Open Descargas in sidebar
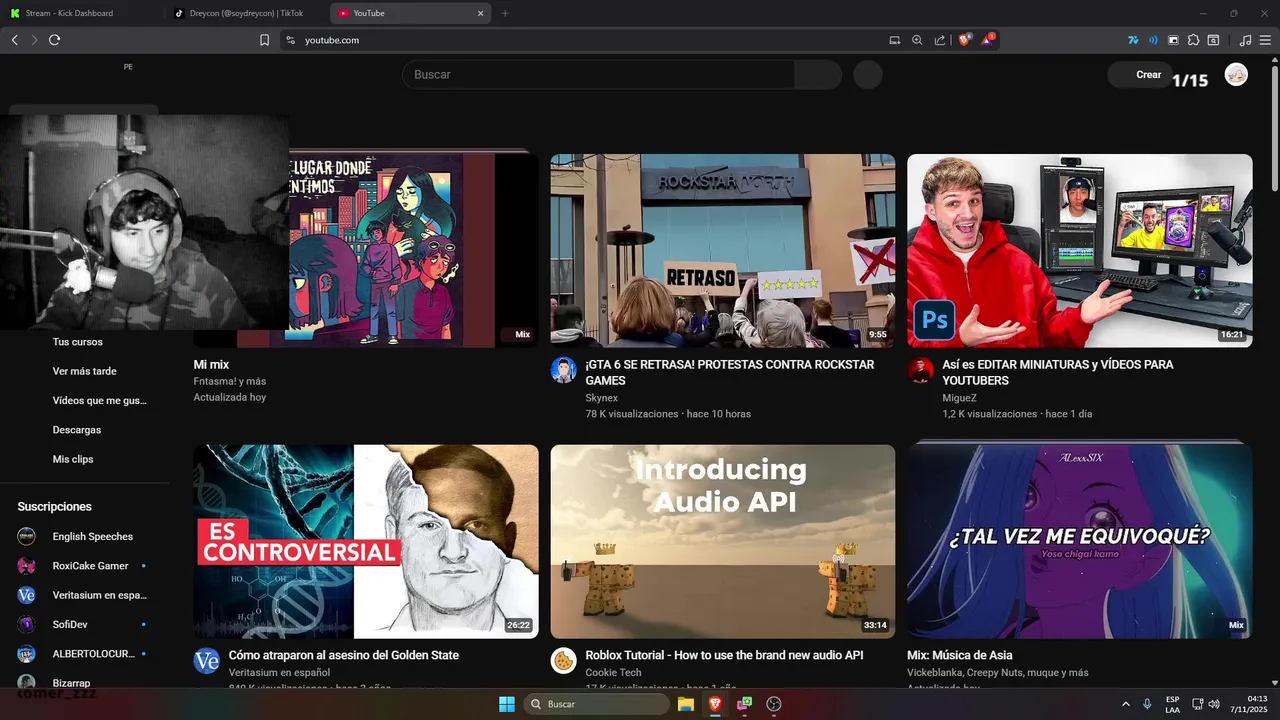This screenshot has width=1280, height=720. point(77,430)
